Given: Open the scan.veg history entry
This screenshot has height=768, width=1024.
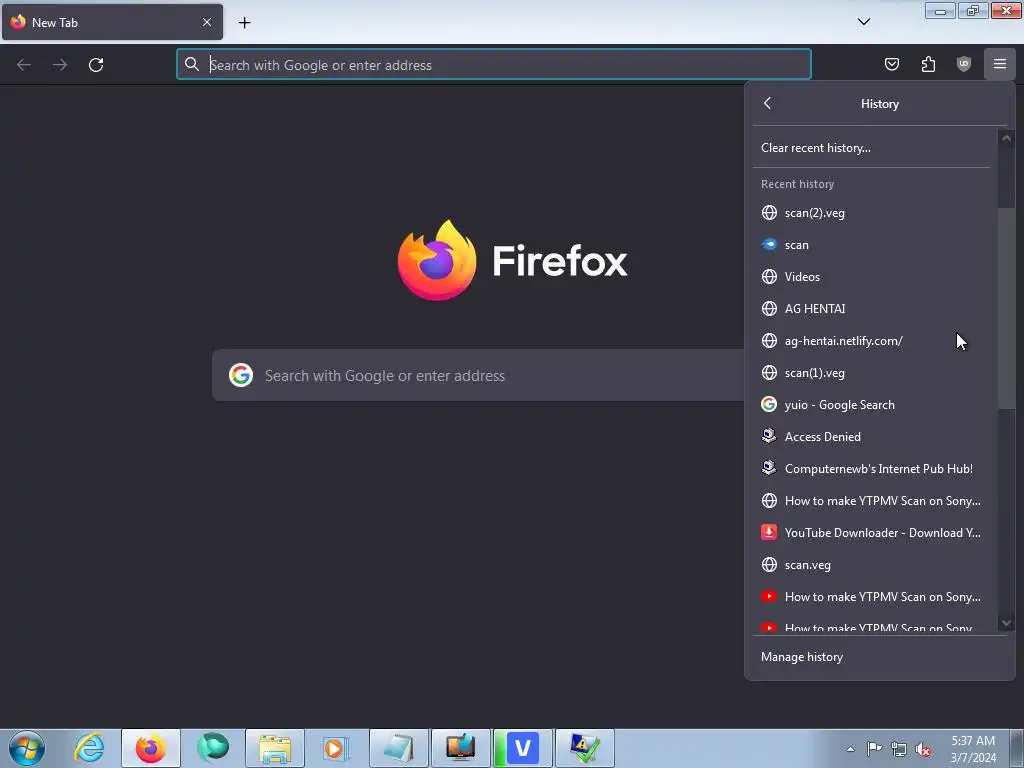Looking at the screenshot, I should click(871, 565).
